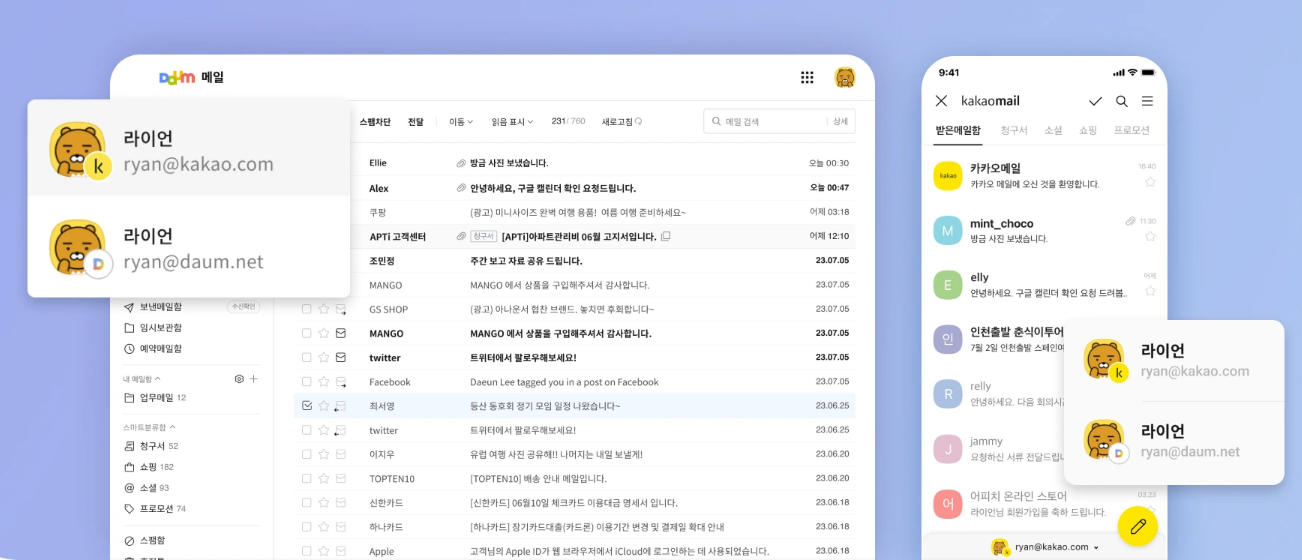Close the kakaomail mobile view with X
Viewport: 1302px width, 560px height.
pos(941,101)
